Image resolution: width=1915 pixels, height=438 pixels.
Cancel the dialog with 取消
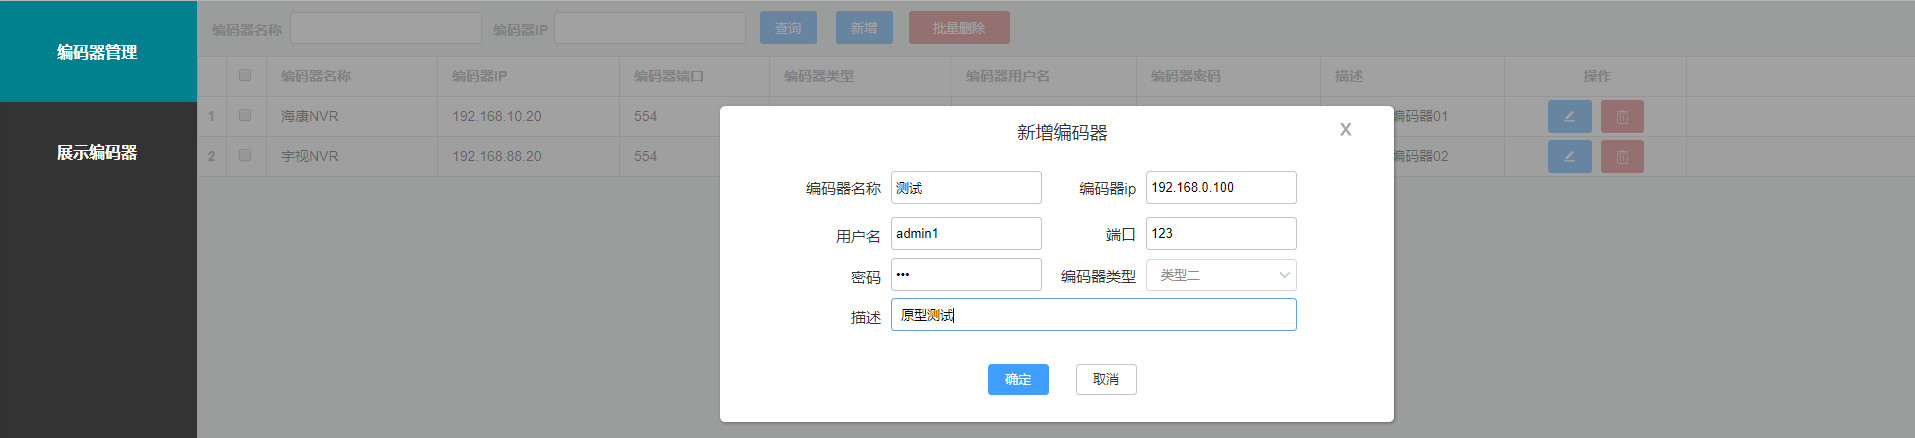point(1106,379)
